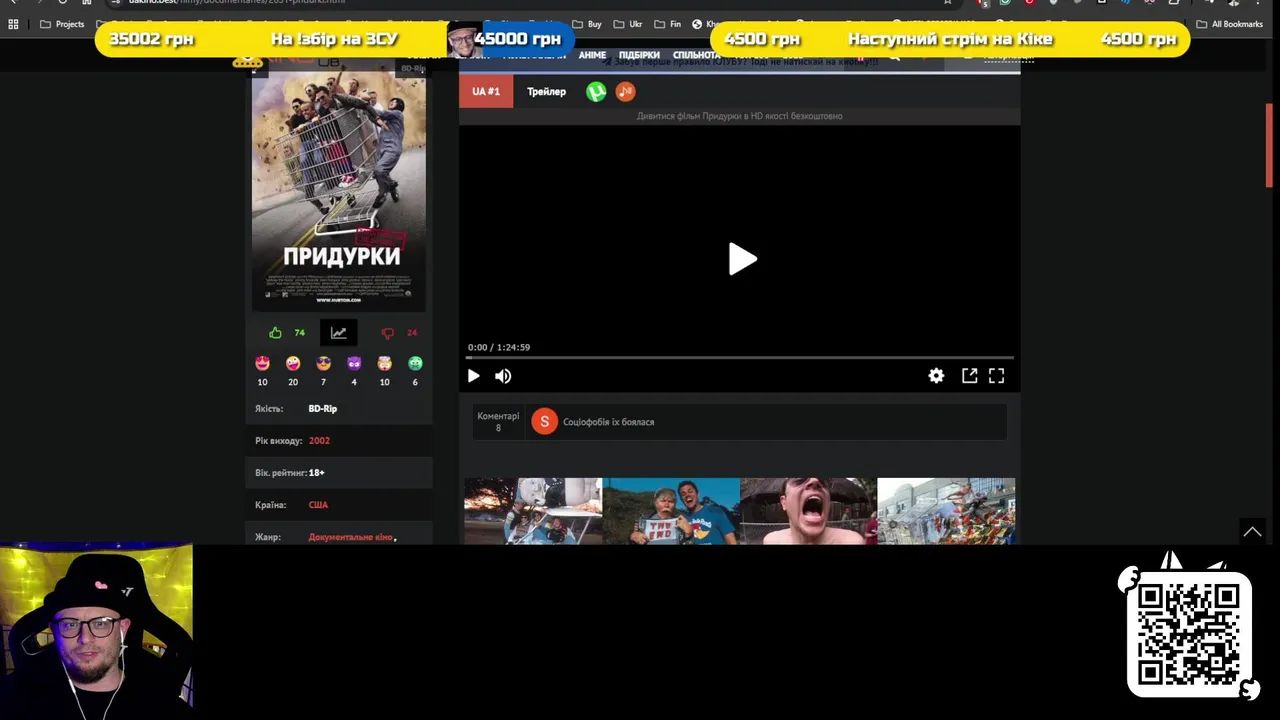Screen dimensions: 1280x720
Task: Open the browser apps grid icon
Action: [x=13, y=24]
